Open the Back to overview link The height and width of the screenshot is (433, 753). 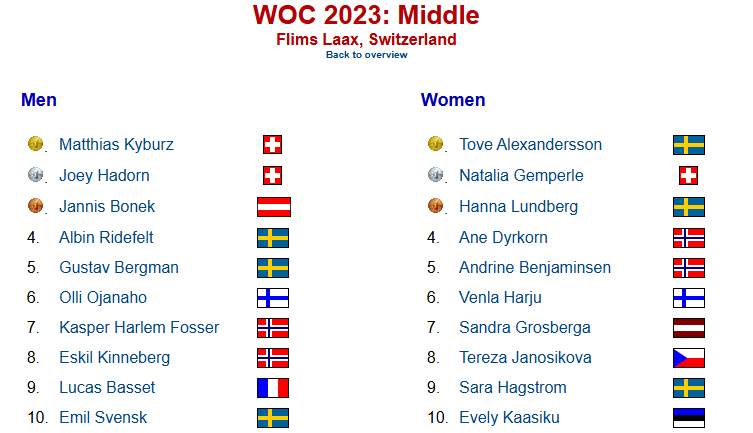click(x=366, y=55)
